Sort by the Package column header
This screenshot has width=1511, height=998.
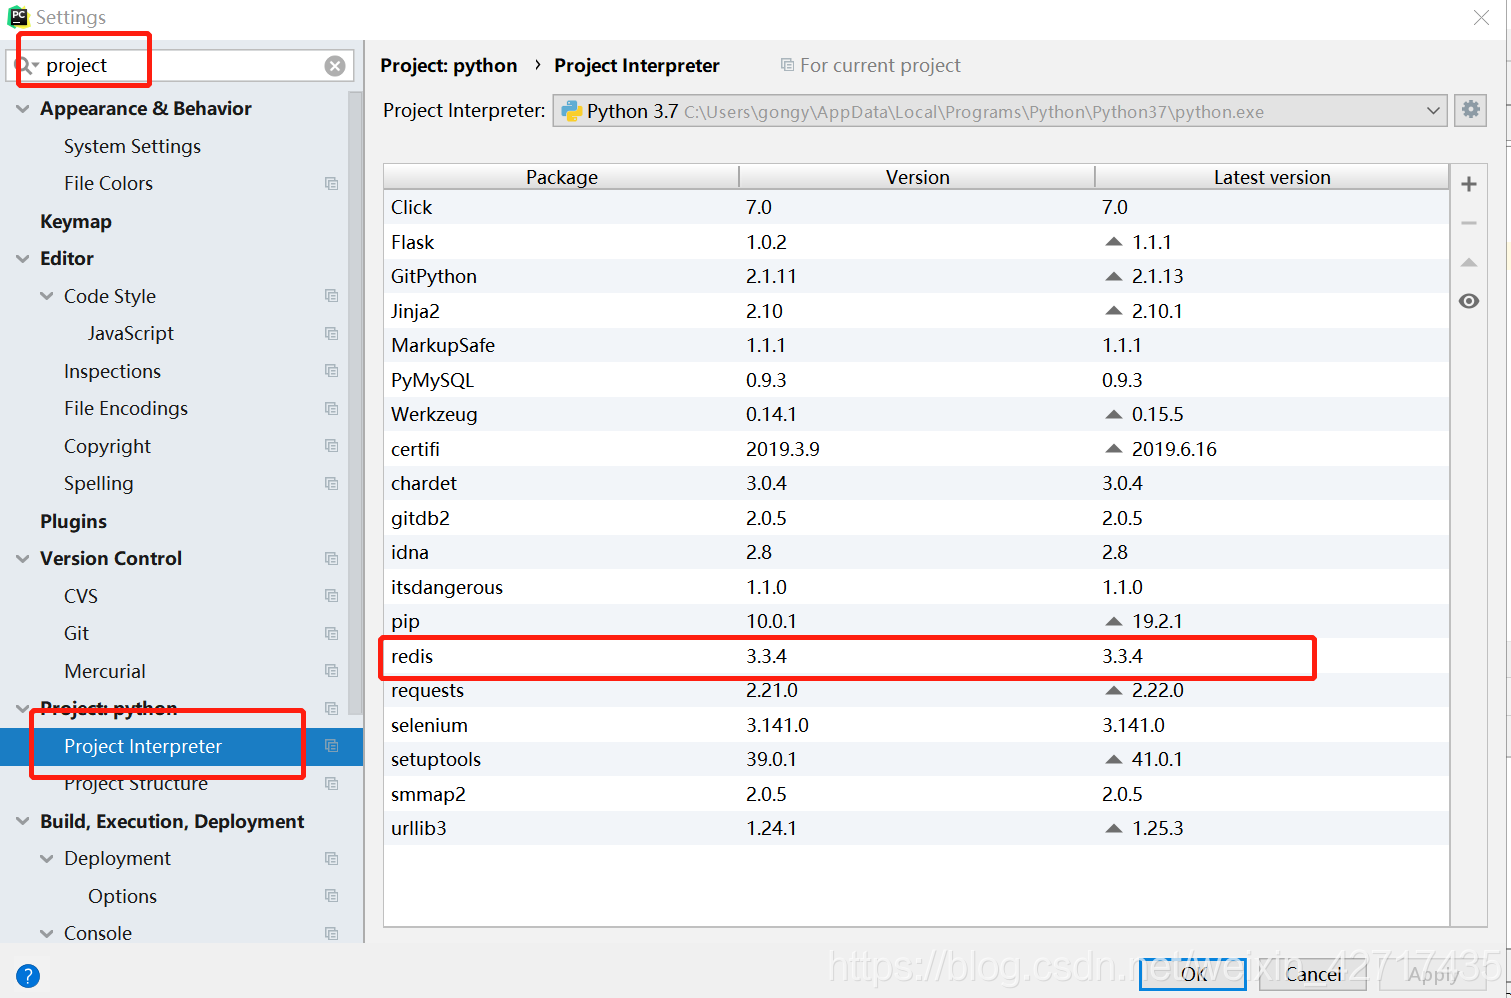point(561,177)
